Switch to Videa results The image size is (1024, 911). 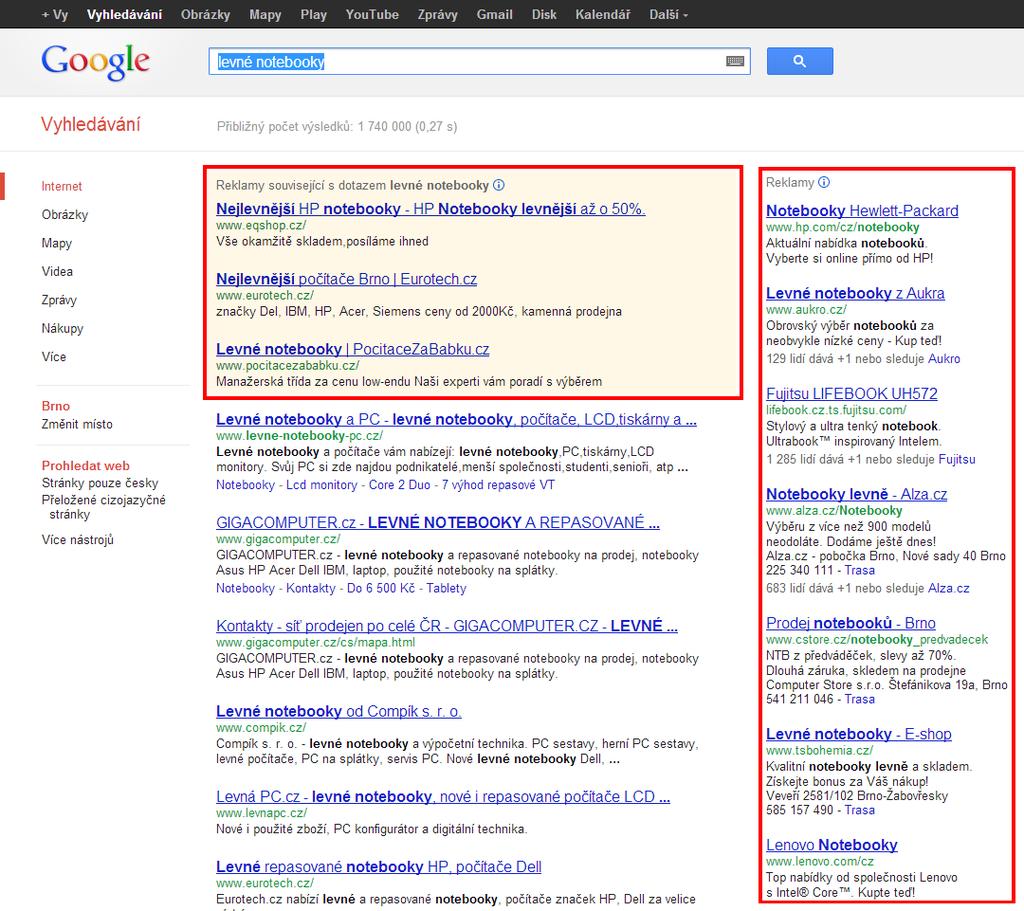point(57,272)
